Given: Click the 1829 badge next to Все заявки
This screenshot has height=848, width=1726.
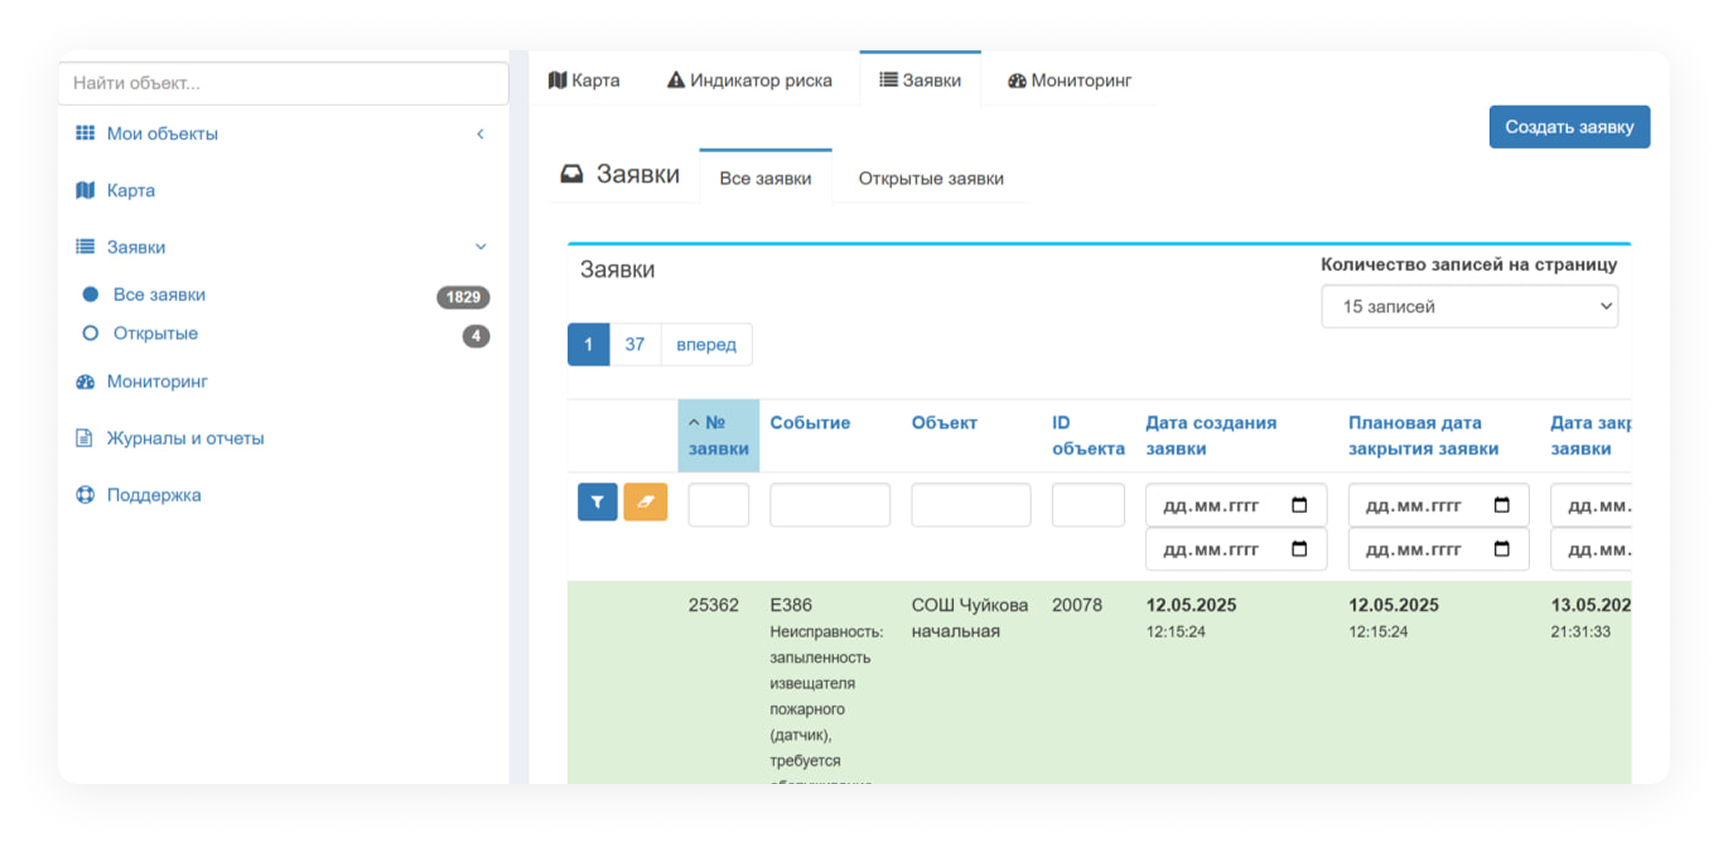Looking at the screenshot, I should (x=463, y=297).
